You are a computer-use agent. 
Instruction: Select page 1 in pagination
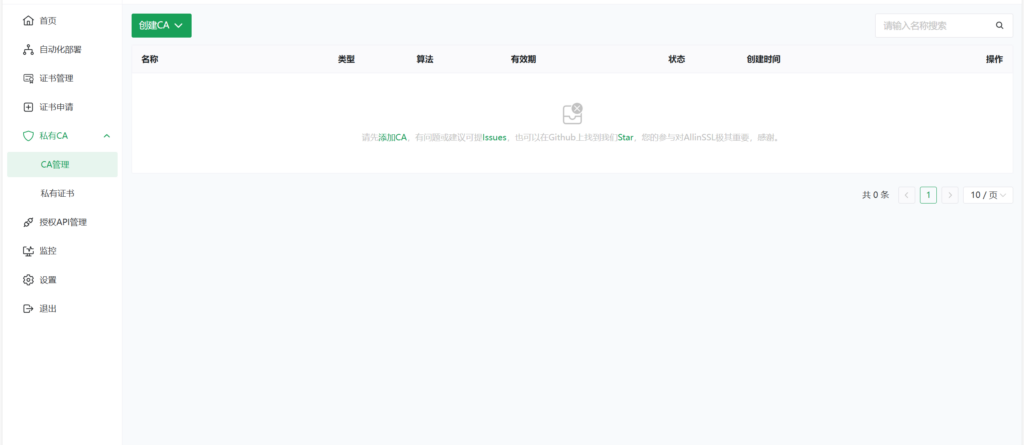[x=928, y=195]
